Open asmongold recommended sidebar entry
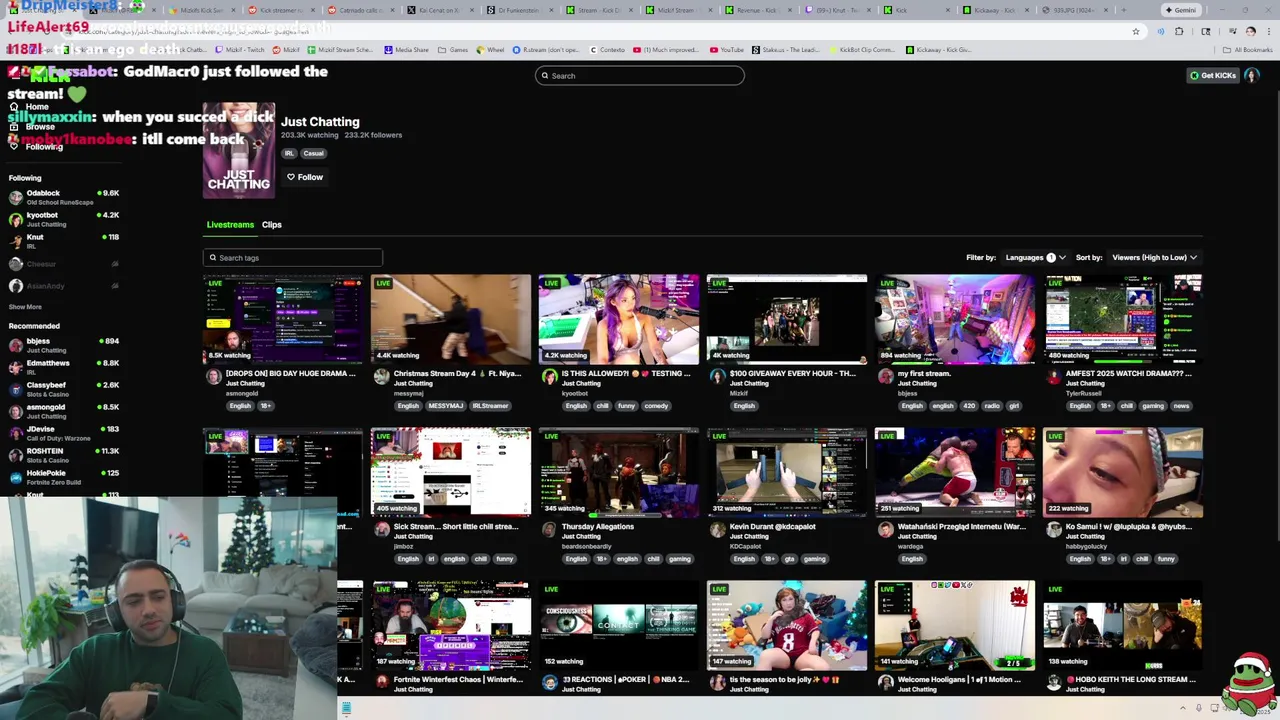Image resolution: width=1280 pixels, height=720 pixels. point(64,411)
